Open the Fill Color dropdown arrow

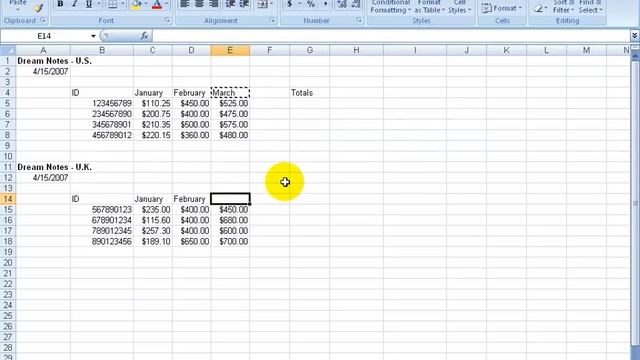point(146,4)
